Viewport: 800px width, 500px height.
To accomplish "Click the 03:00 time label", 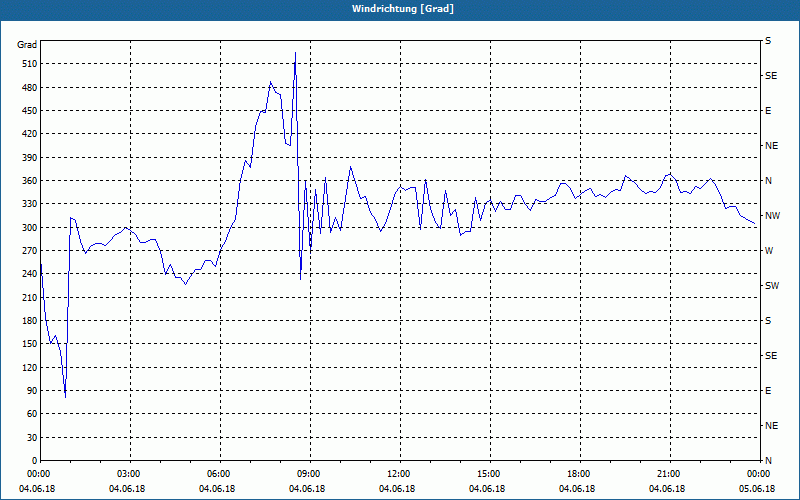I will click(x=127, y=474).
